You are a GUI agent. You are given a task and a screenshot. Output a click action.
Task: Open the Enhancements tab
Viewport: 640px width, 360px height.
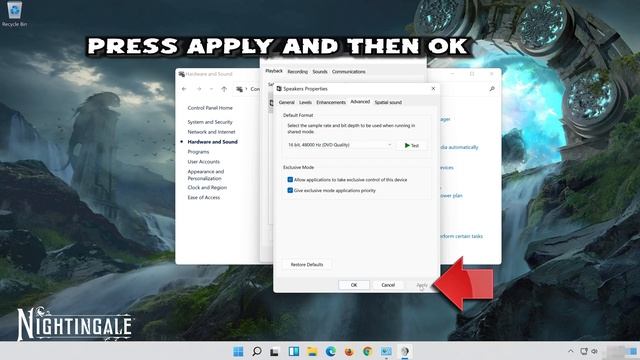tap(331, 102)
